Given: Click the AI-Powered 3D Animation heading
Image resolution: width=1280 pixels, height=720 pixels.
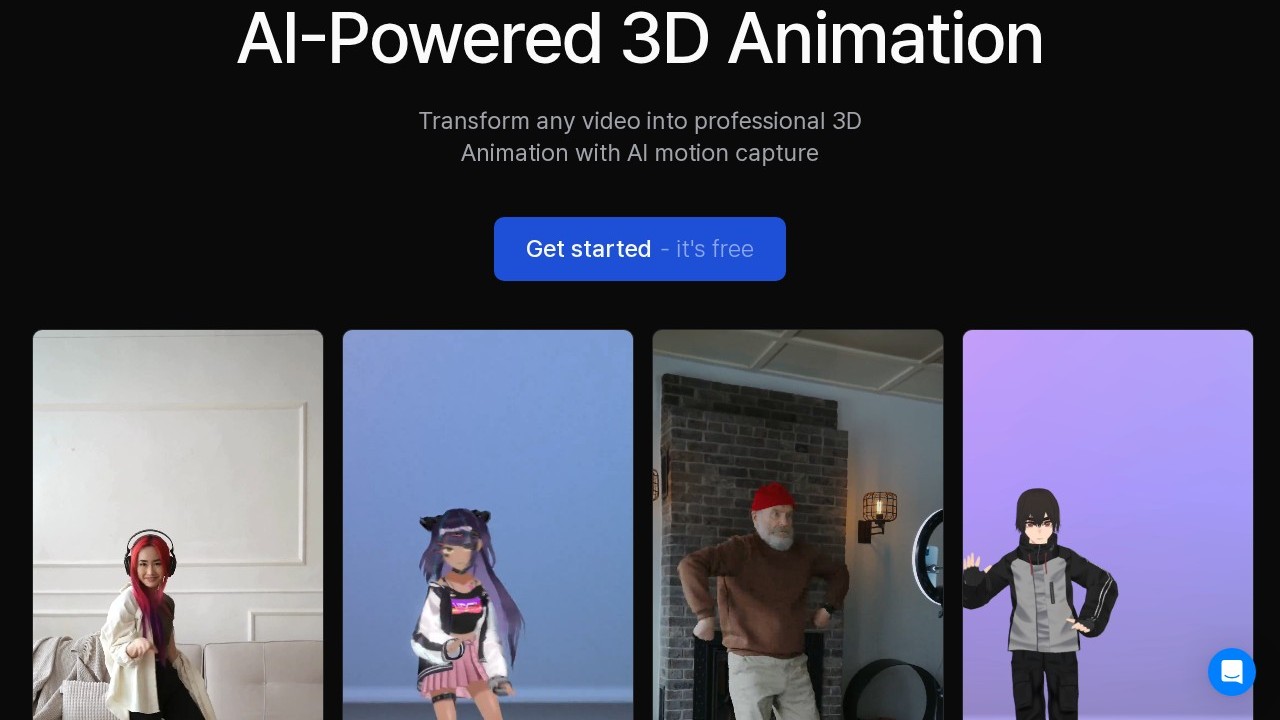Looking at the screenshot, I should coord(640,40).
